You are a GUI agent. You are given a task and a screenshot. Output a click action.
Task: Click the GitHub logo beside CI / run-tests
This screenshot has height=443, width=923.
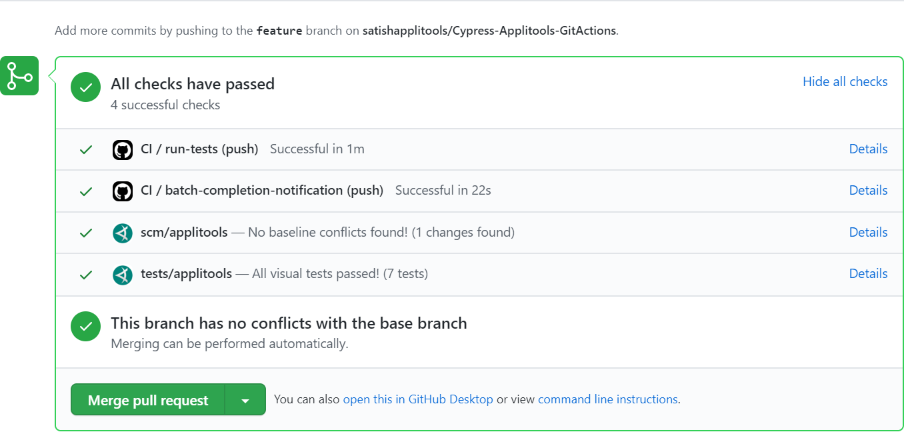tap(122, 150)
